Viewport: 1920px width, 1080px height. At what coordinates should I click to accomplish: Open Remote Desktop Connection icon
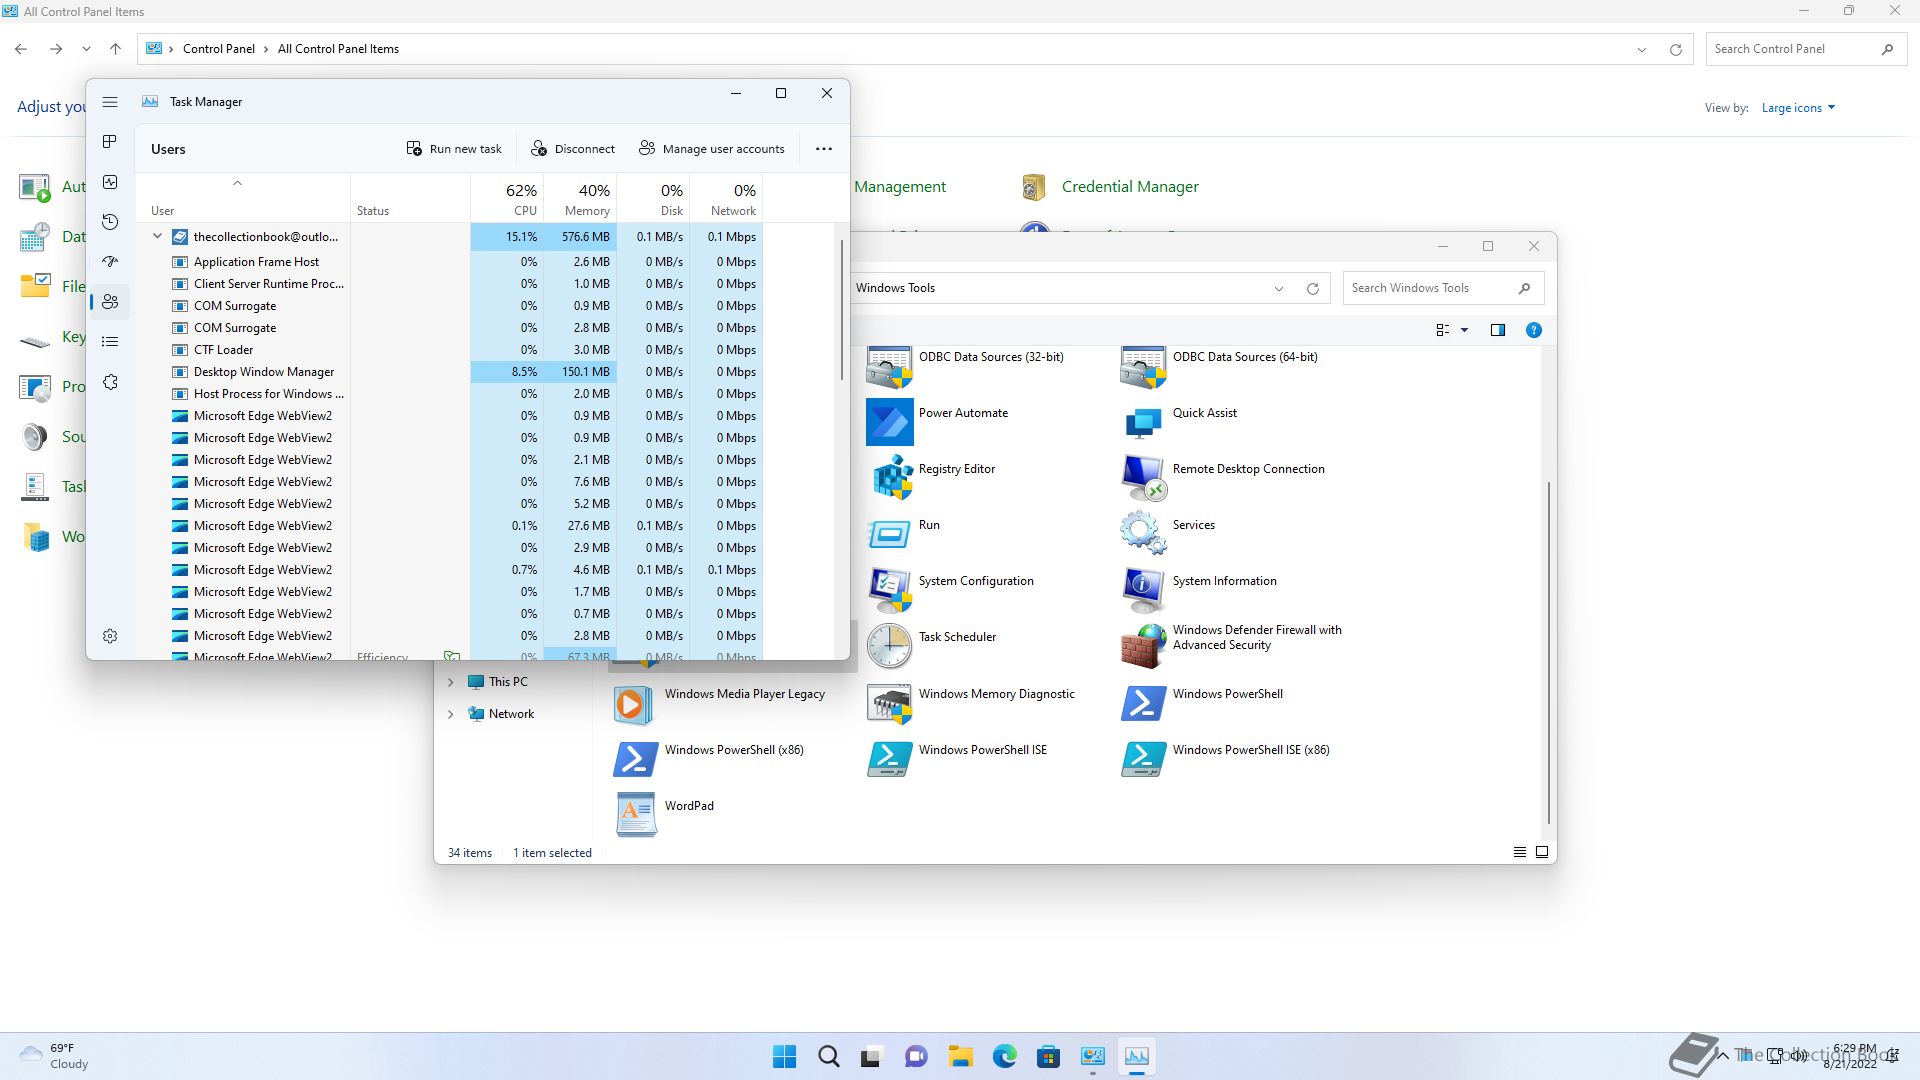coord(1143,478)
